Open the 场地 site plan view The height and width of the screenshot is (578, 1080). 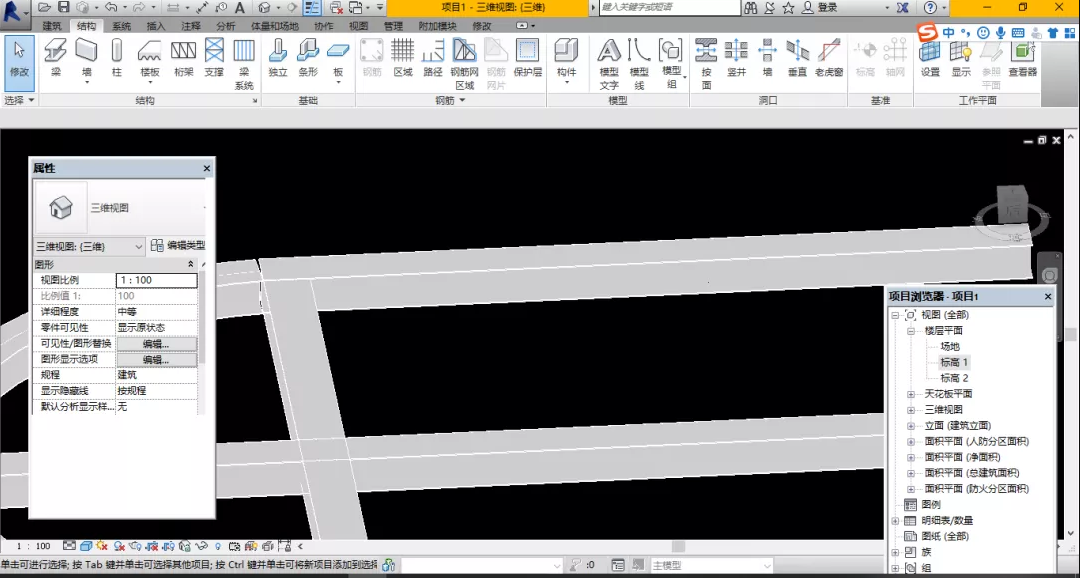(x=950, y=346)
